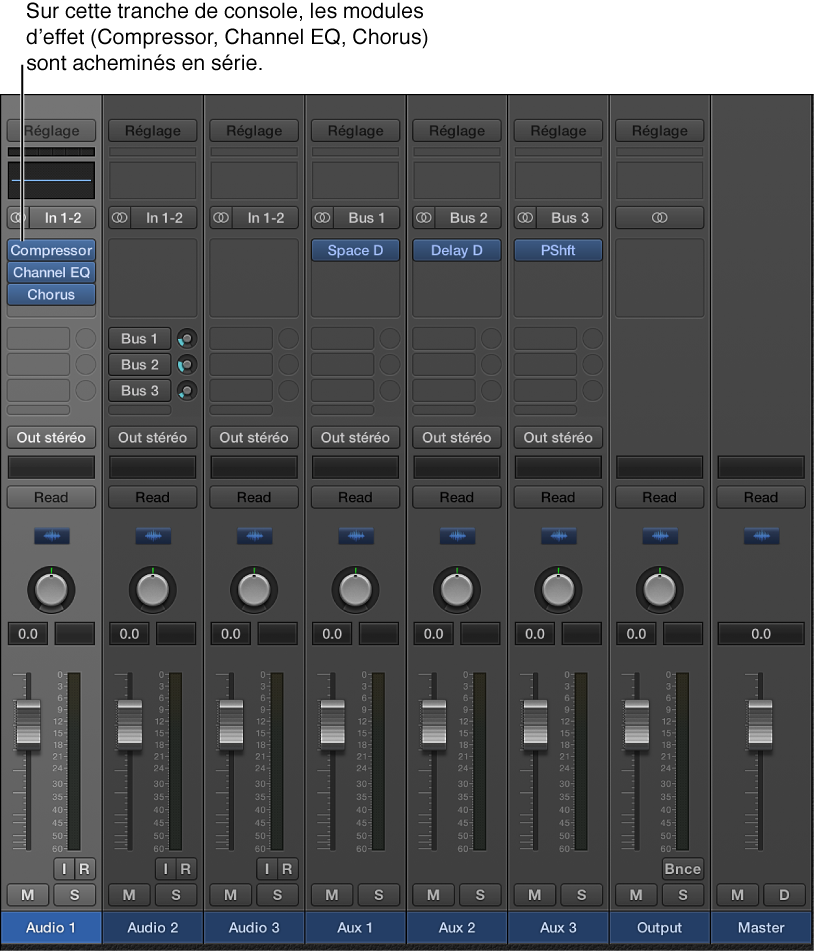Viewport: 814px width, 952px height.
Task: Select the Aux 3 channel name
Action: 557,927
